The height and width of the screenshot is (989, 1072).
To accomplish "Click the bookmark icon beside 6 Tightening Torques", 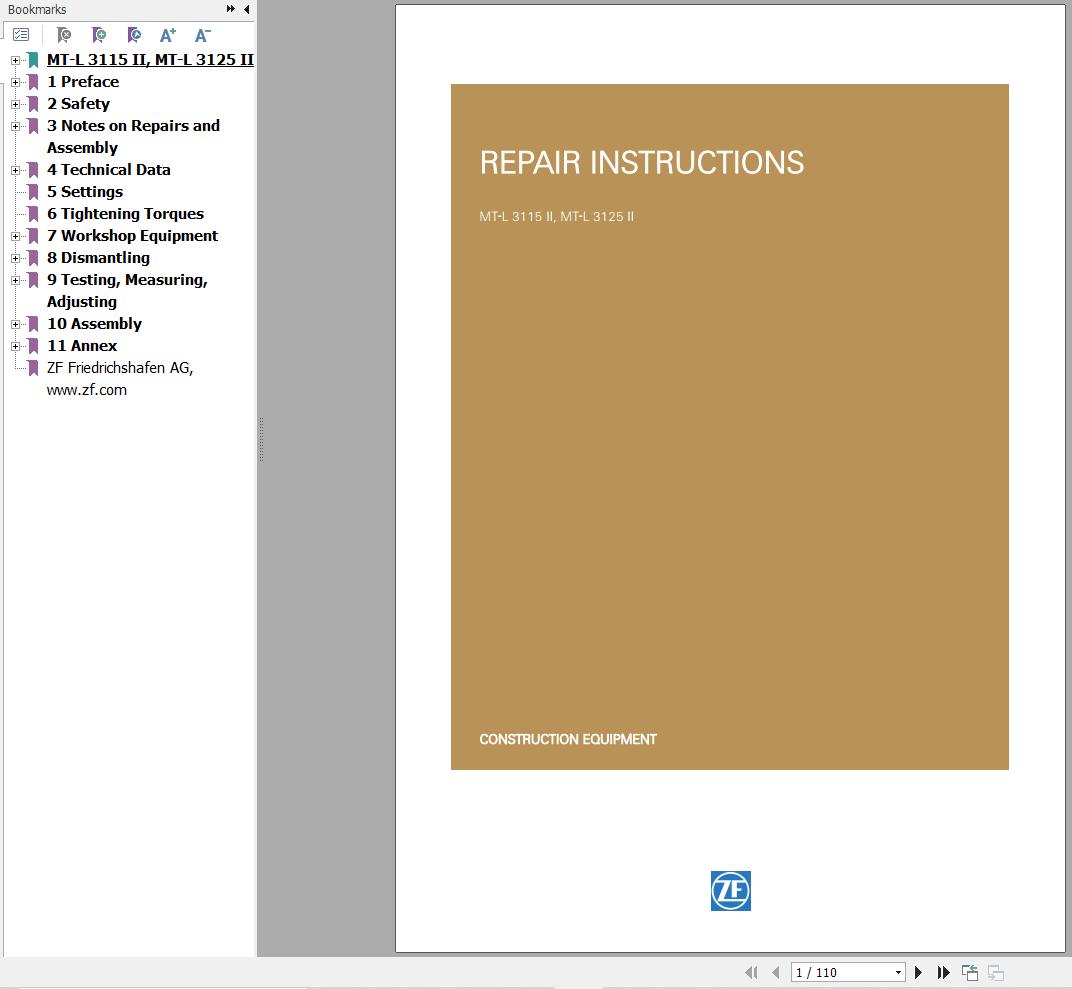I will pos(33,214).
